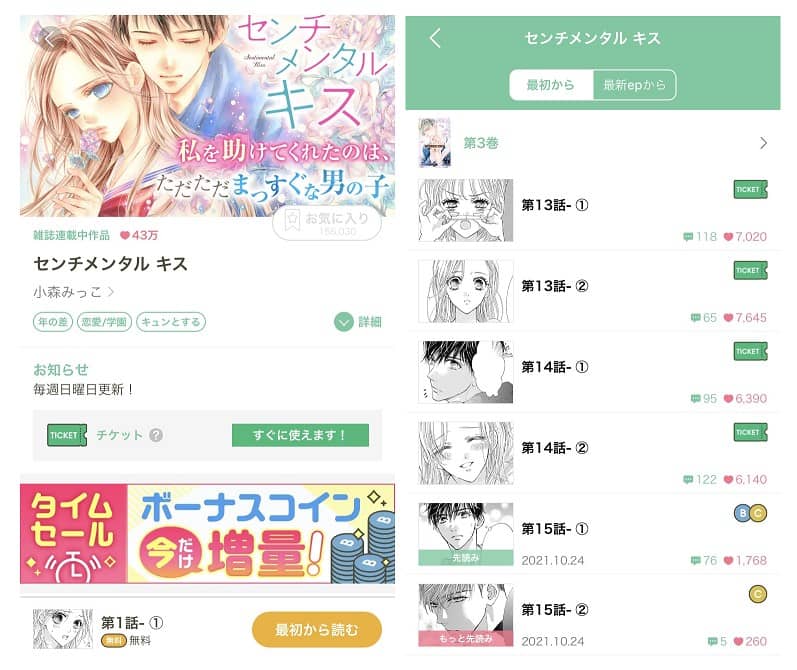Select the 恋愛/学園 genre tag
The image size is (797, 670).
(104, 322)
